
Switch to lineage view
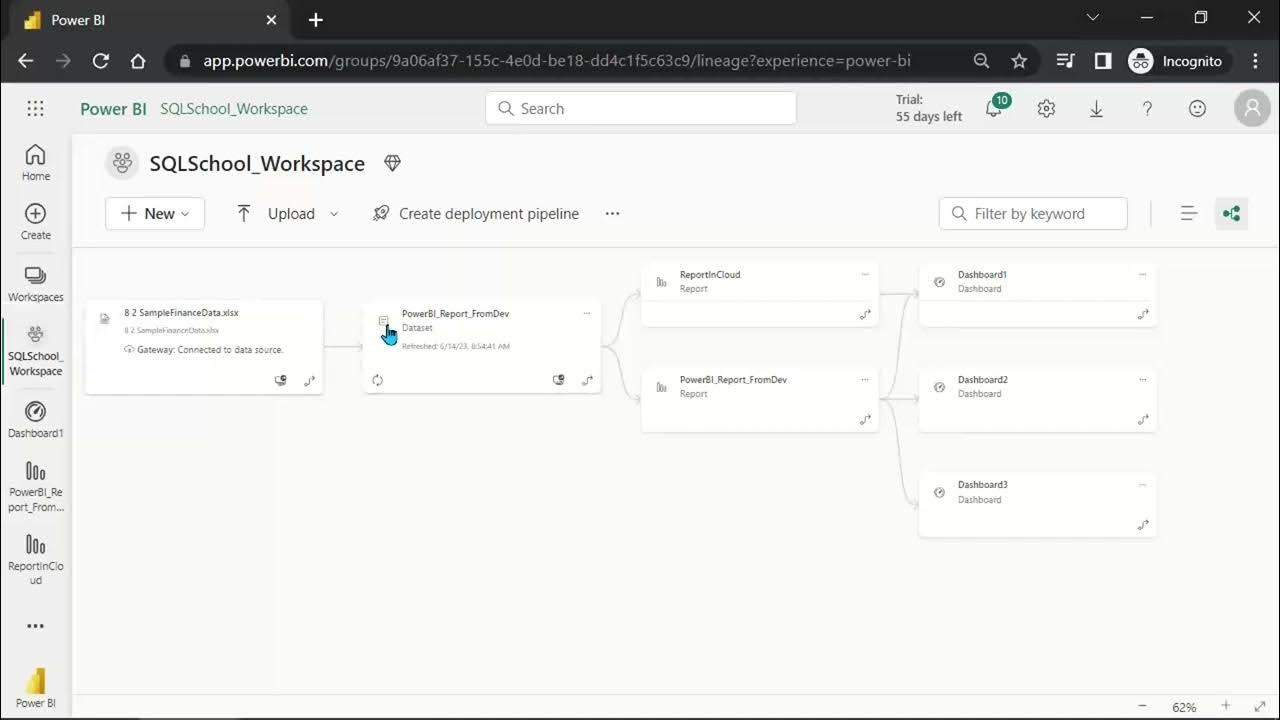pyautogui.click(x=1231, y=213)
